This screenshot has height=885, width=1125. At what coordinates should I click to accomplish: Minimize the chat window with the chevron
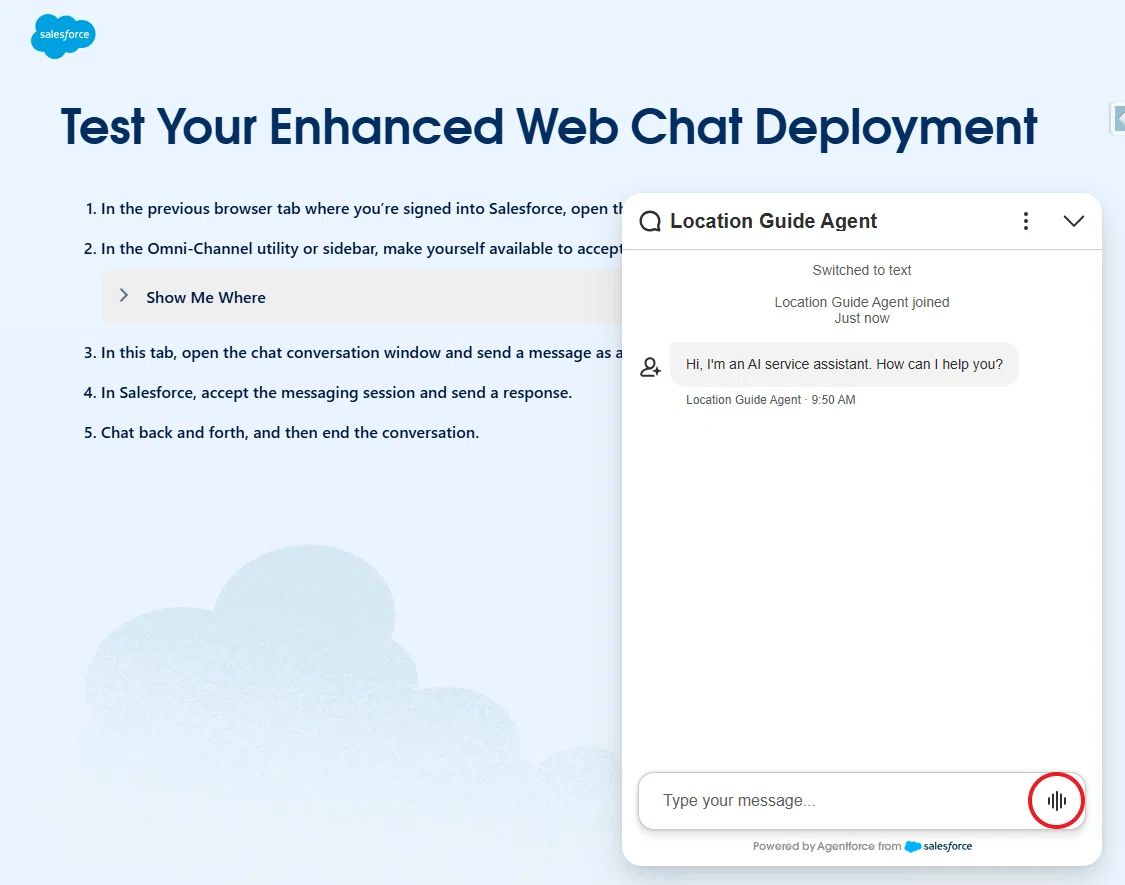(x=1073, y=221)
